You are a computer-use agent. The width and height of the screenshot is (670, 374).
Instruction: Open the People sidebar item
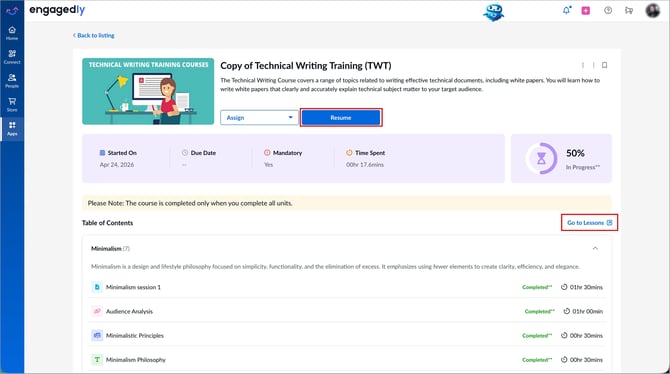[x=12, y=81]
